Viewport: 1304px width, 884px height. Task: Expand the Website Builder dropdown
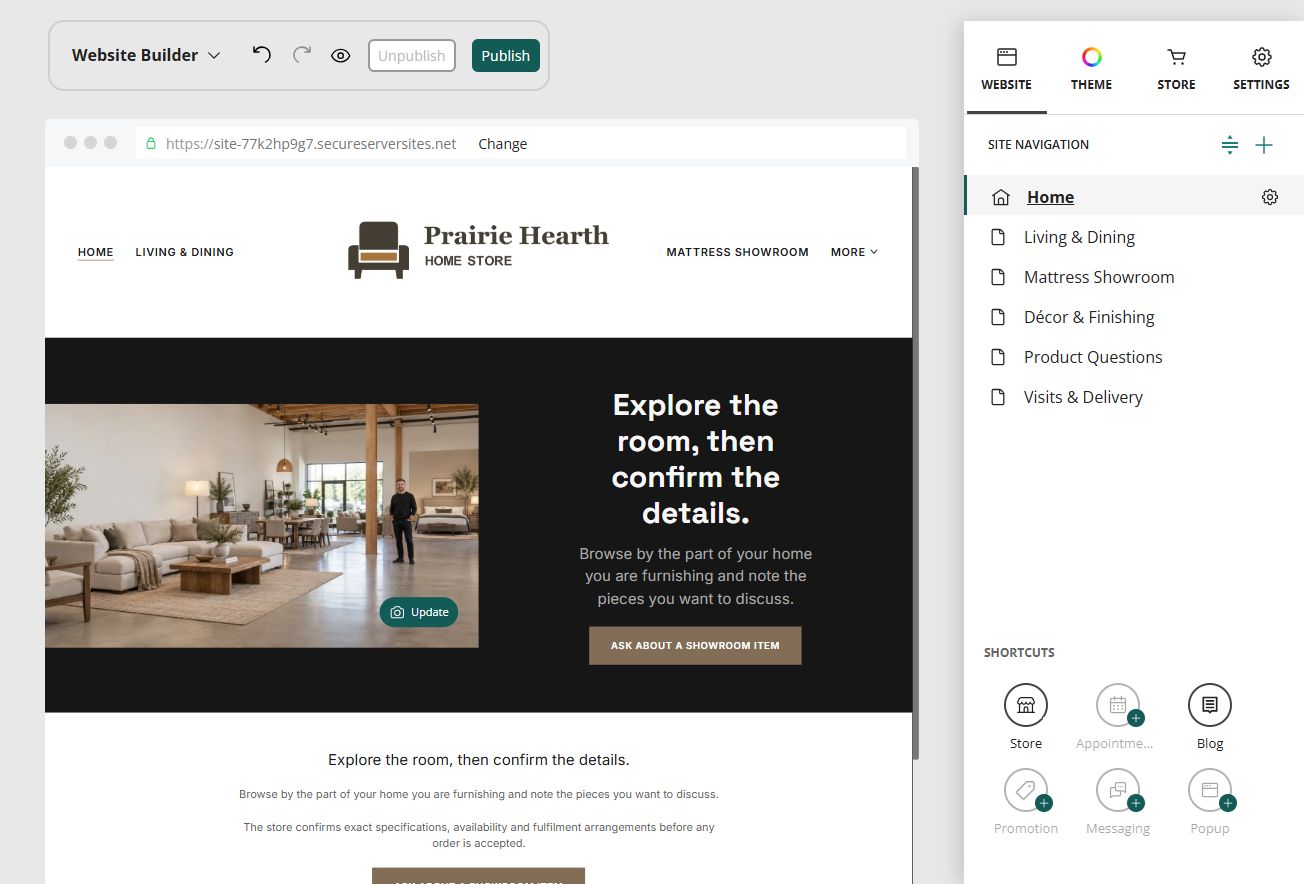pyautogui.click(x=146, y=55)
